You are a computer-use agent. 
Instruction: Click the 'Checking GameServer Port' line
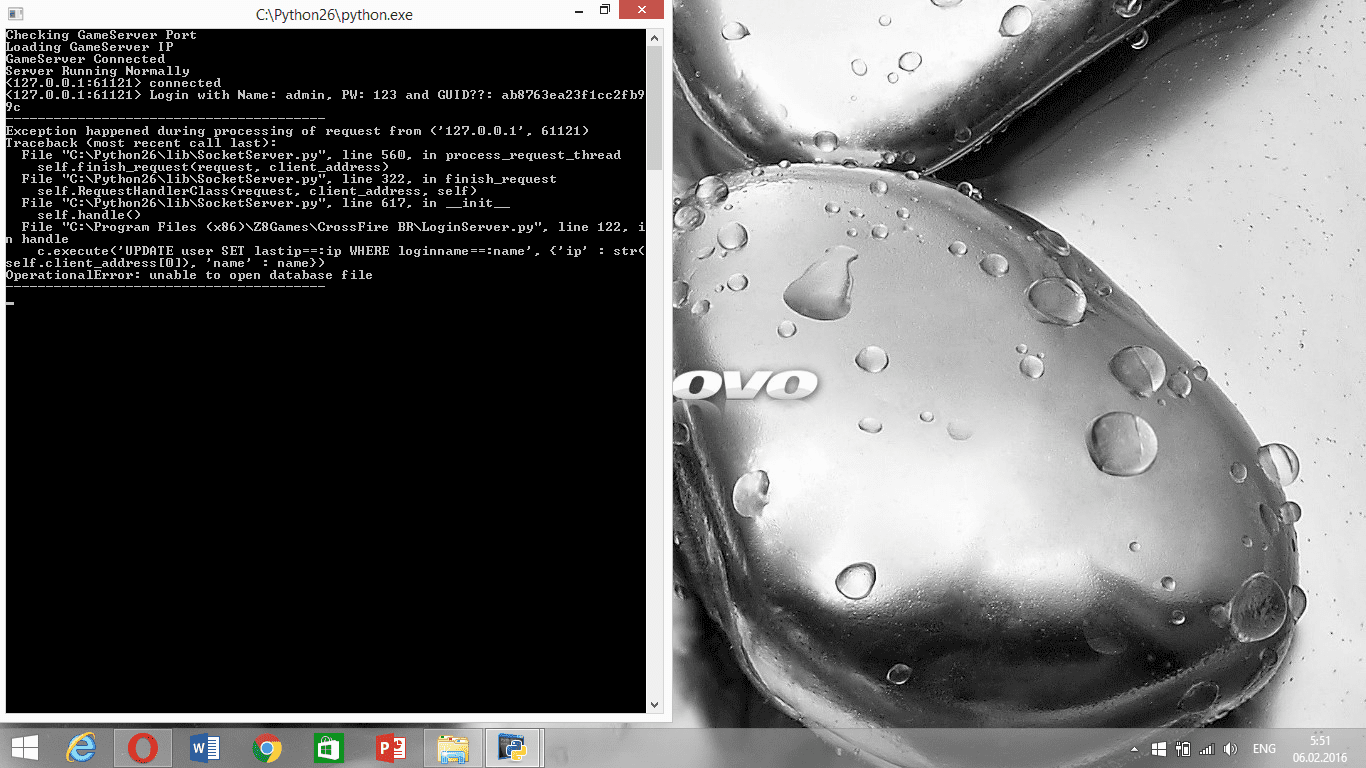[x=101, y=35]
